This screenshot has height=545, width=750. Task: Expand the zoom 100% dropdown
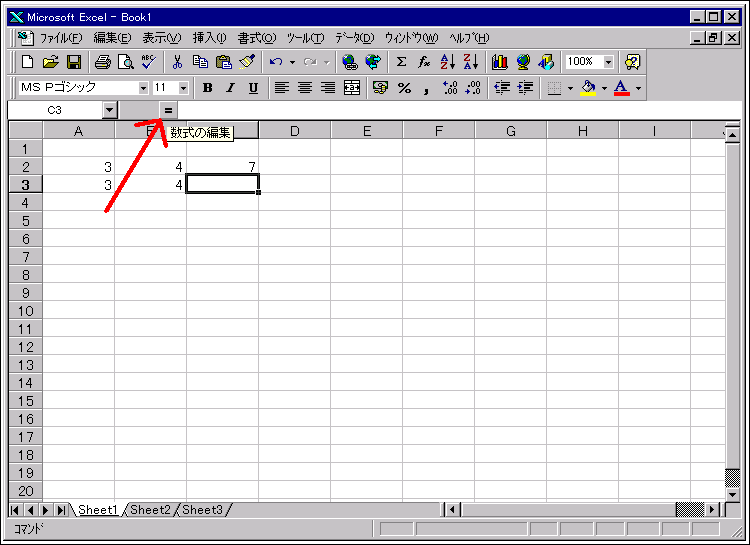point(608,62)
